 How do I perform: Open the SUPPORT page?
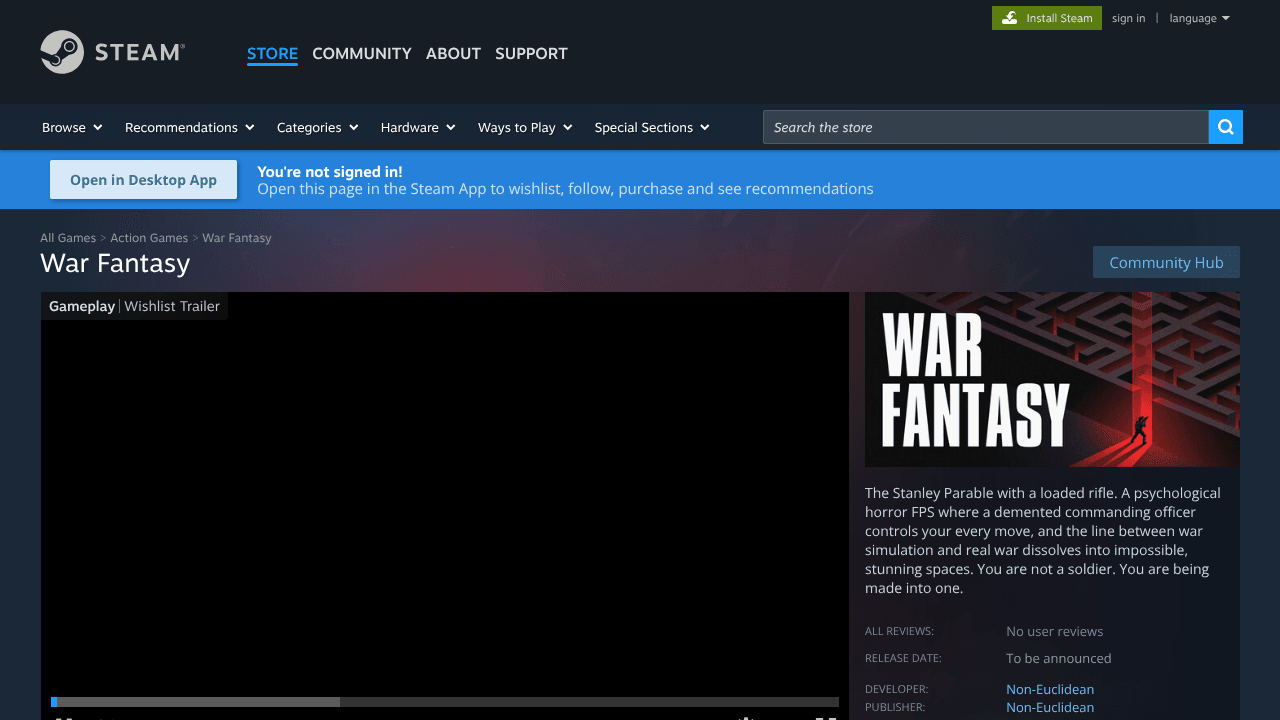coord(531,53)
